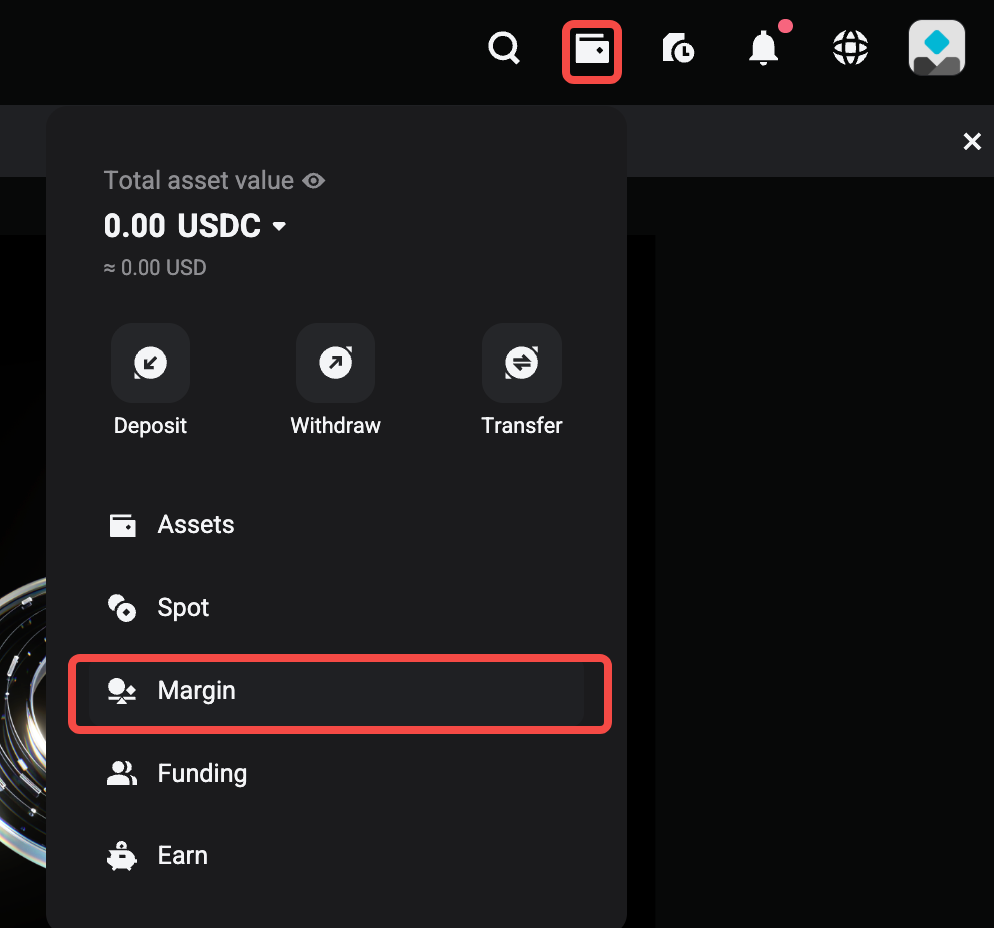
Task: Click the Funding people icon
Action: (x=122, y=773)
